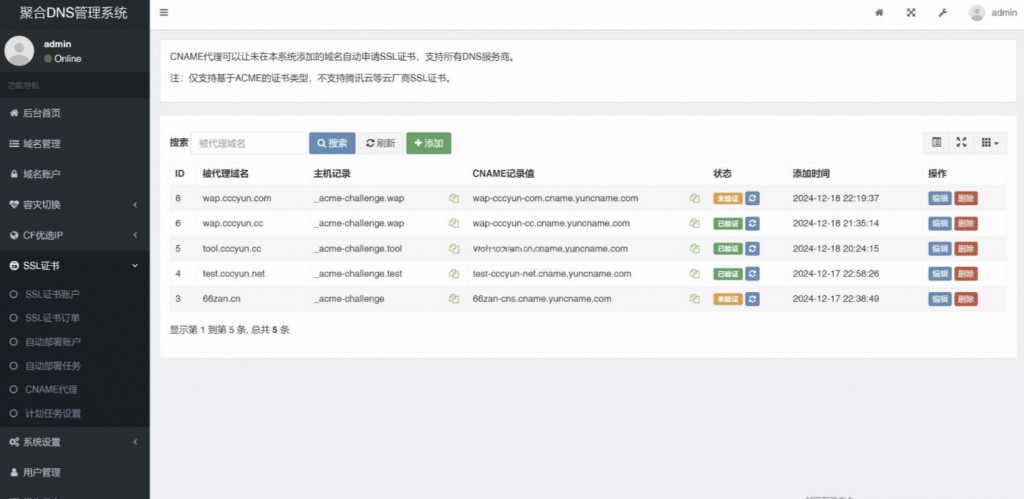The height and width of the screenshot is (499, 1024).
Task: Click the 未验证 badge for wap.cccyun.com
Action: pyautogui.click(x=728, y=199)
